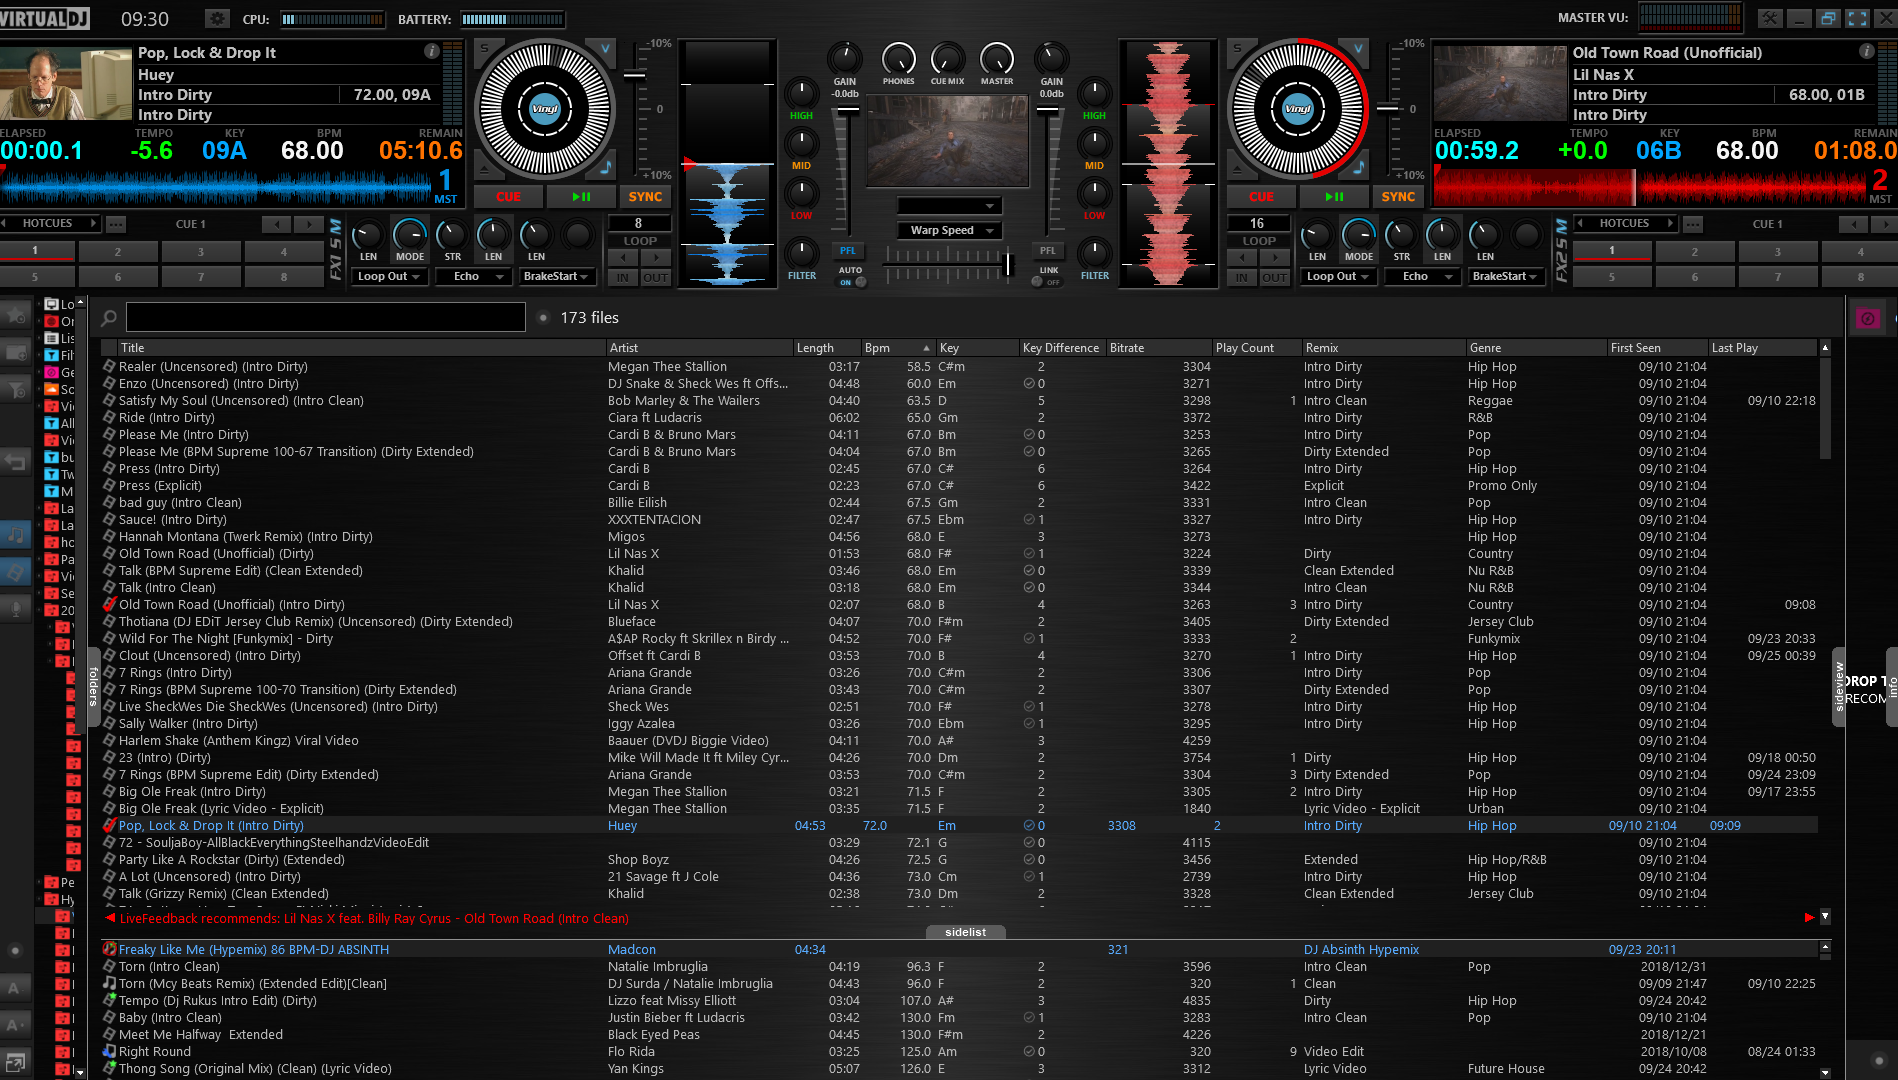Show video files with film sidebar icon
Viewport: 1898px width, 1080px height.
coord(15,572)
